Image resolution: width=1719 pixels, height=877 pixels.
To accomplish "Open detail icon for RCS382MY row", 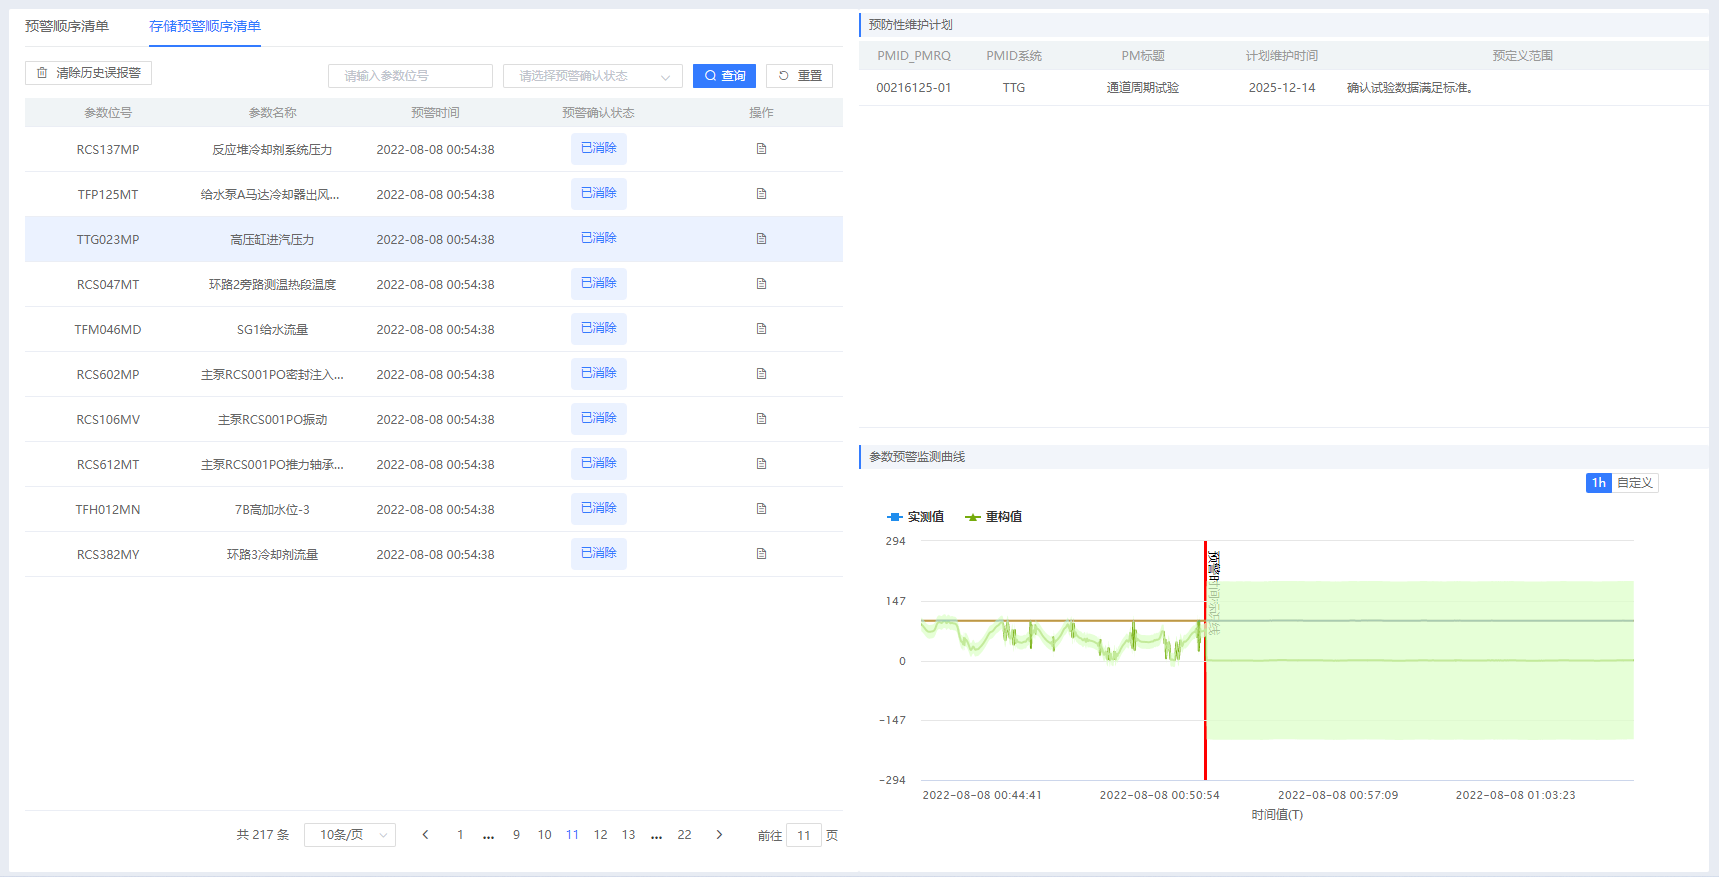I will pyautogui.click(x=761, y=554).
